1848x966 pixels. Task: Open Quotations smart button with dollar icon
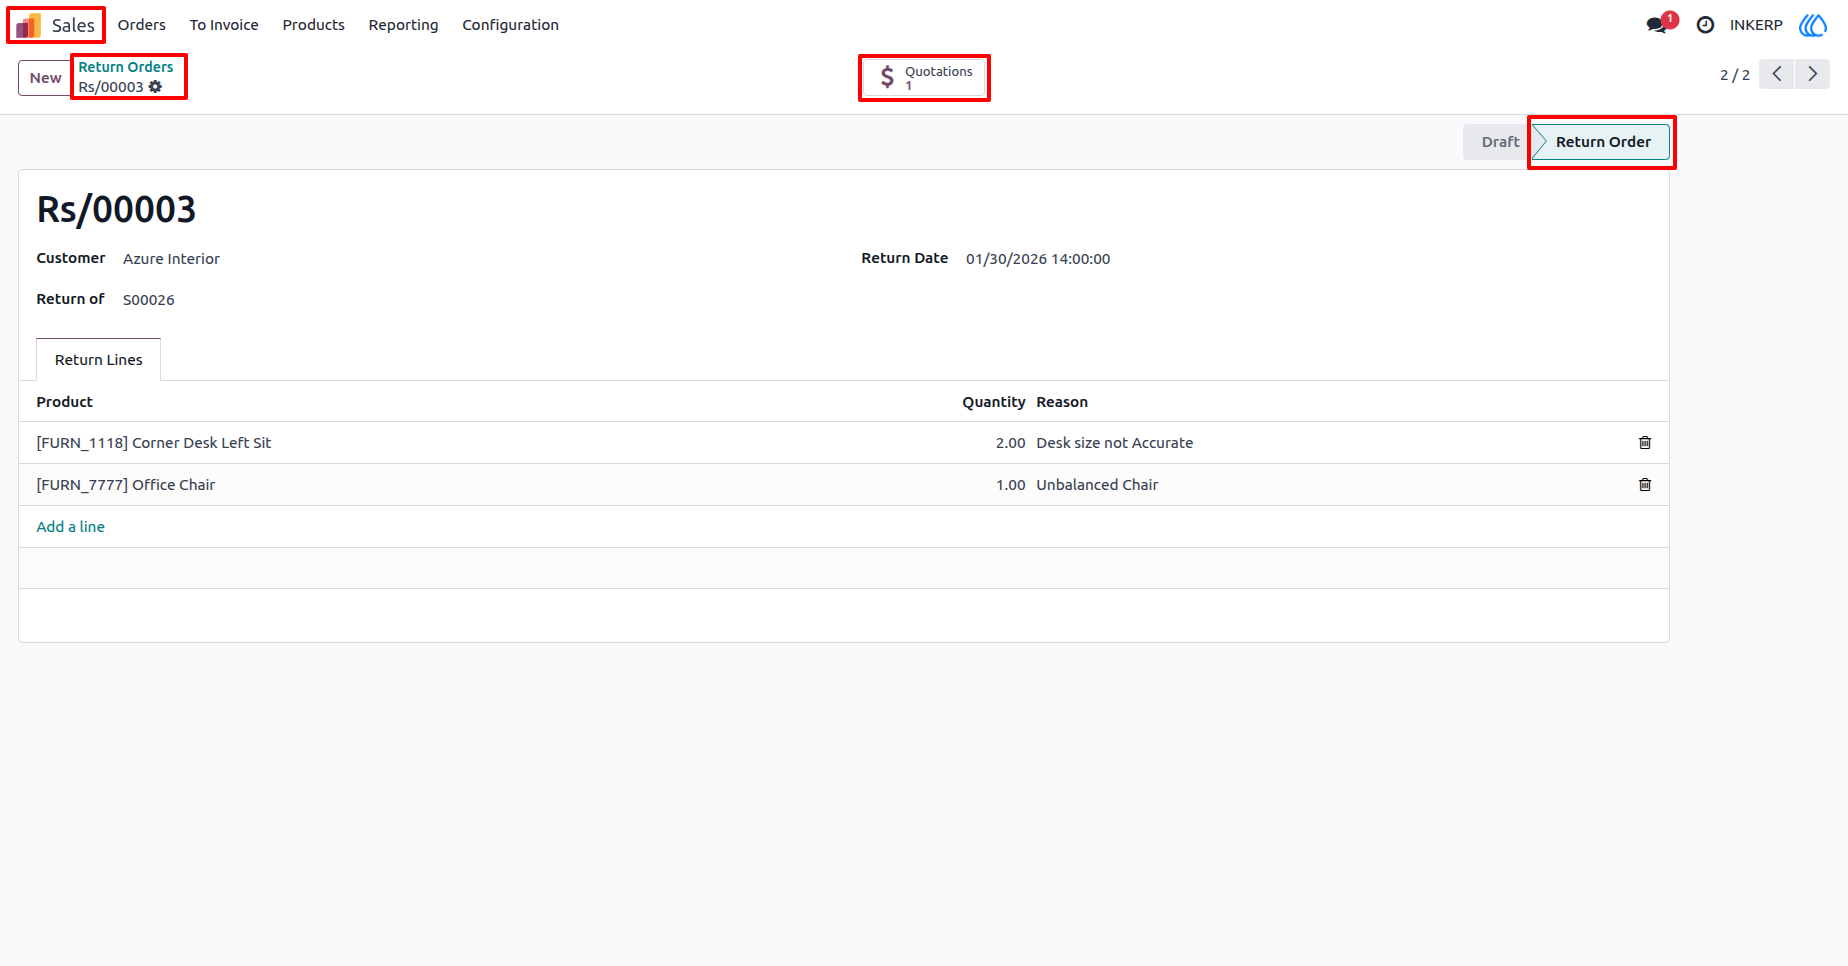point(924,77)
